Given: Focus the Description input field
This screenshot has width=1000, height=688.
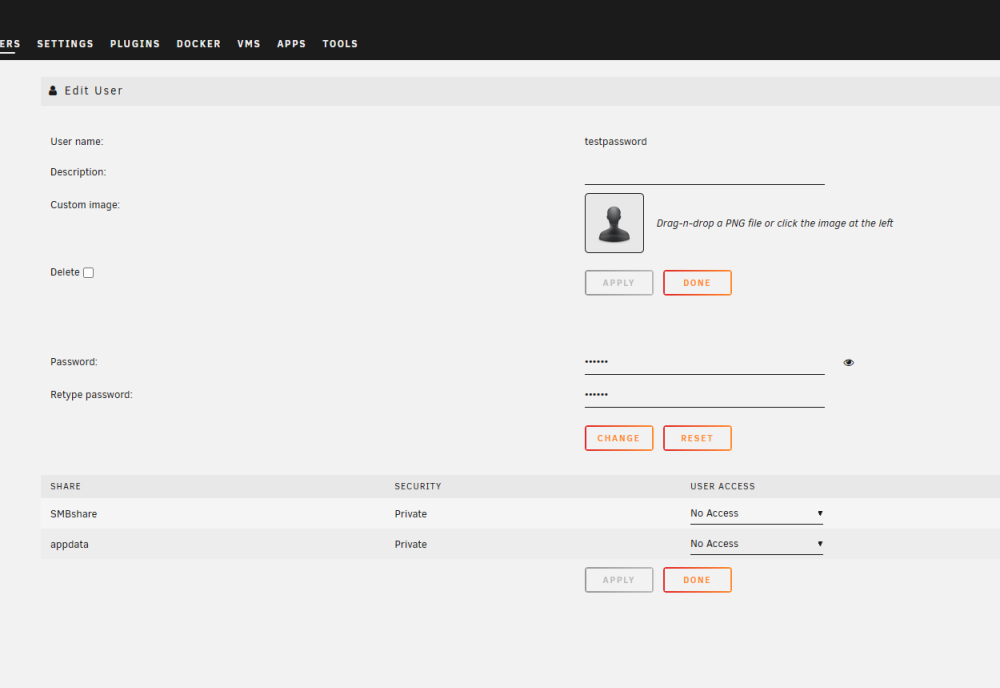Looking at the screenshot, I should pos(704,173).
